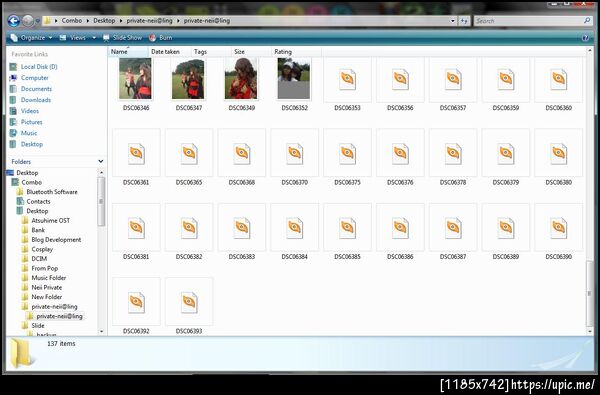
Task: Click the Refresh button beside address bar
Action: pos(464,21)
